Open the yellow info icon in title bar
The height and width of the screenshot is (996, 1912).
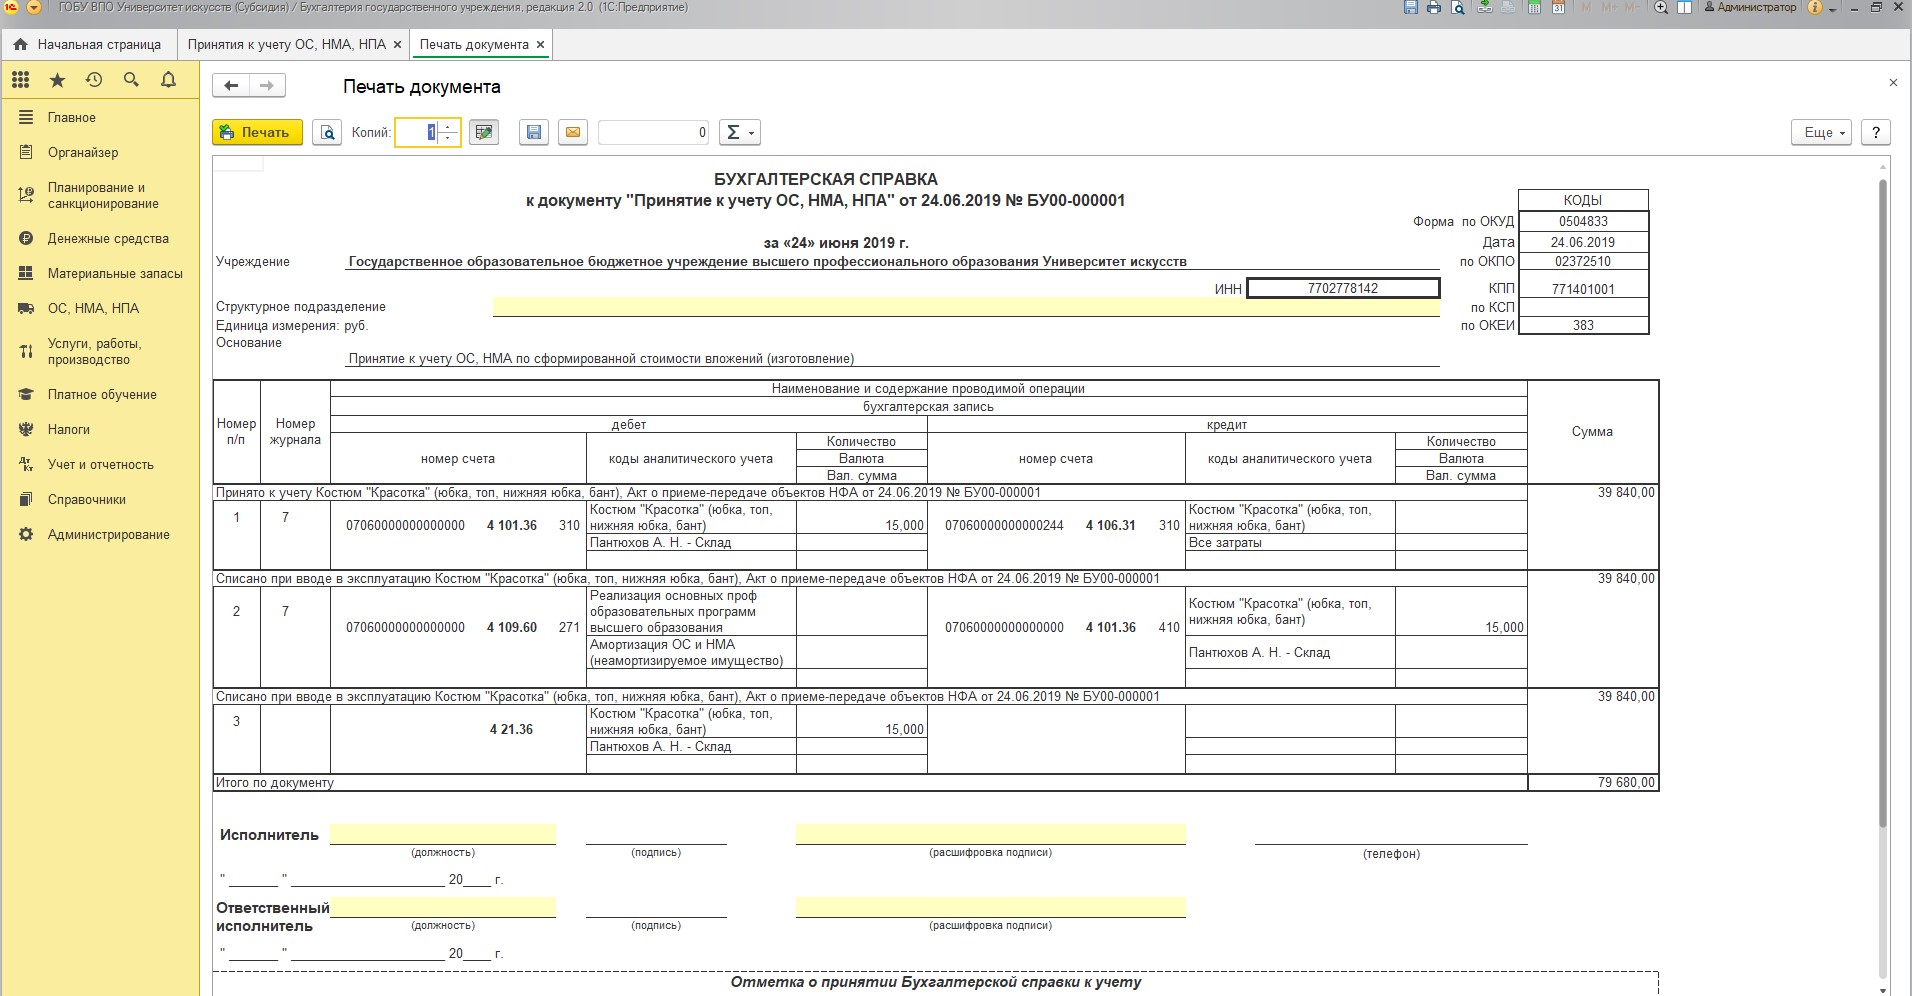[x=1815, y=8]
